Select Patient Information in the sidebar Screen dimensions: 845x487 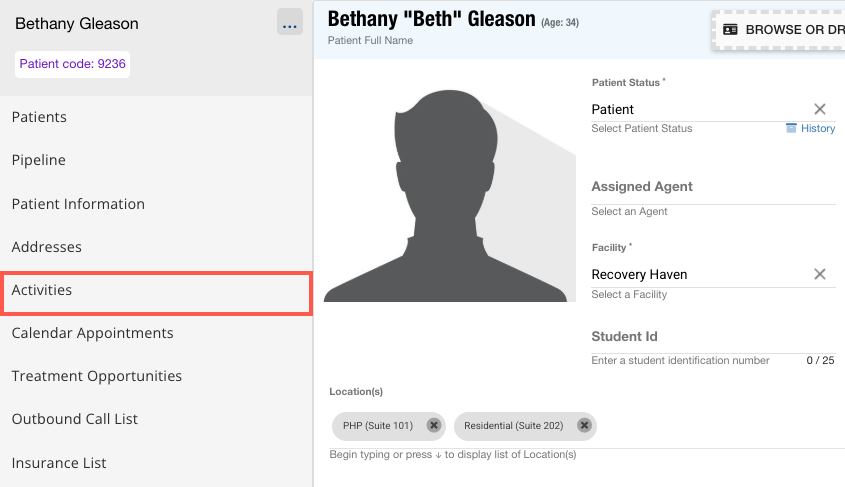(78, 204)
